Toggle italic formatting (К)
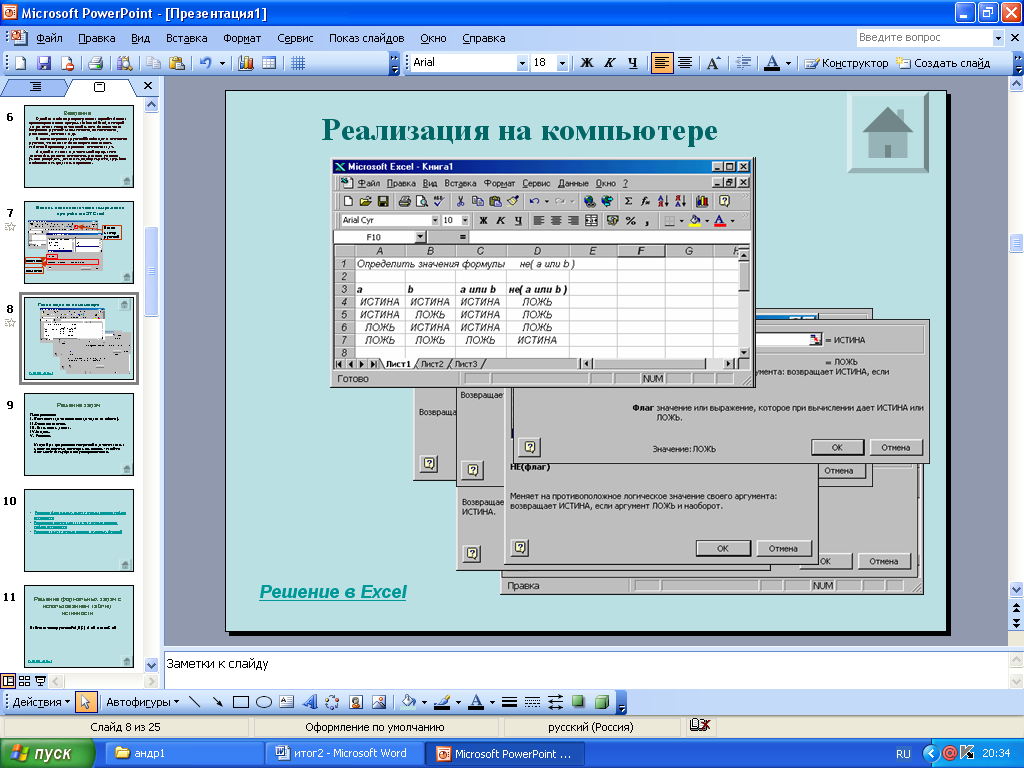 pyautogui.click(x=610, y=63)
